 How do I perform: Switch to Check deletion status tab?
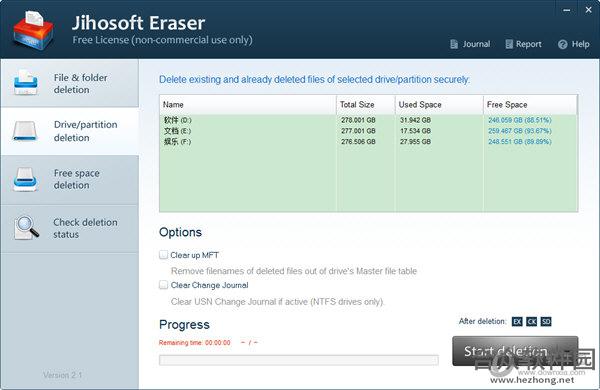pos(70,228)
